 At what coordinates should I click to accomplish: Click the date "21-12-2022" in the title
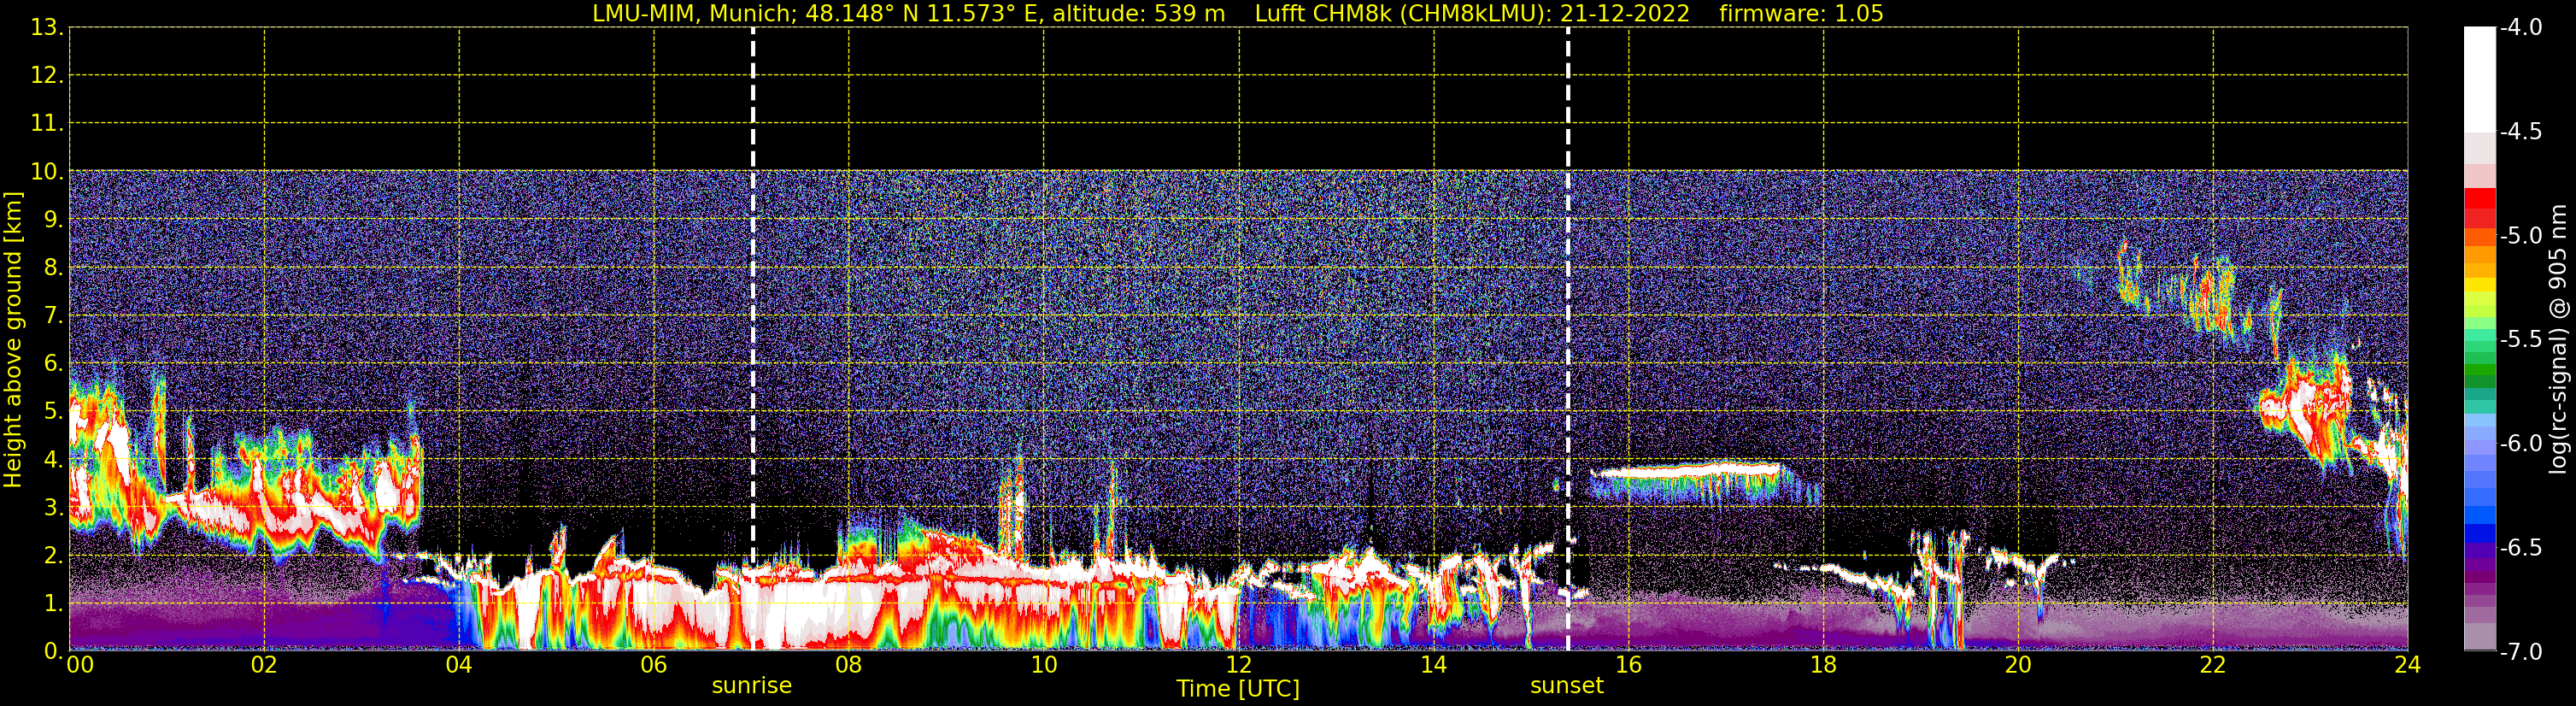click(x=1625, y=14)
